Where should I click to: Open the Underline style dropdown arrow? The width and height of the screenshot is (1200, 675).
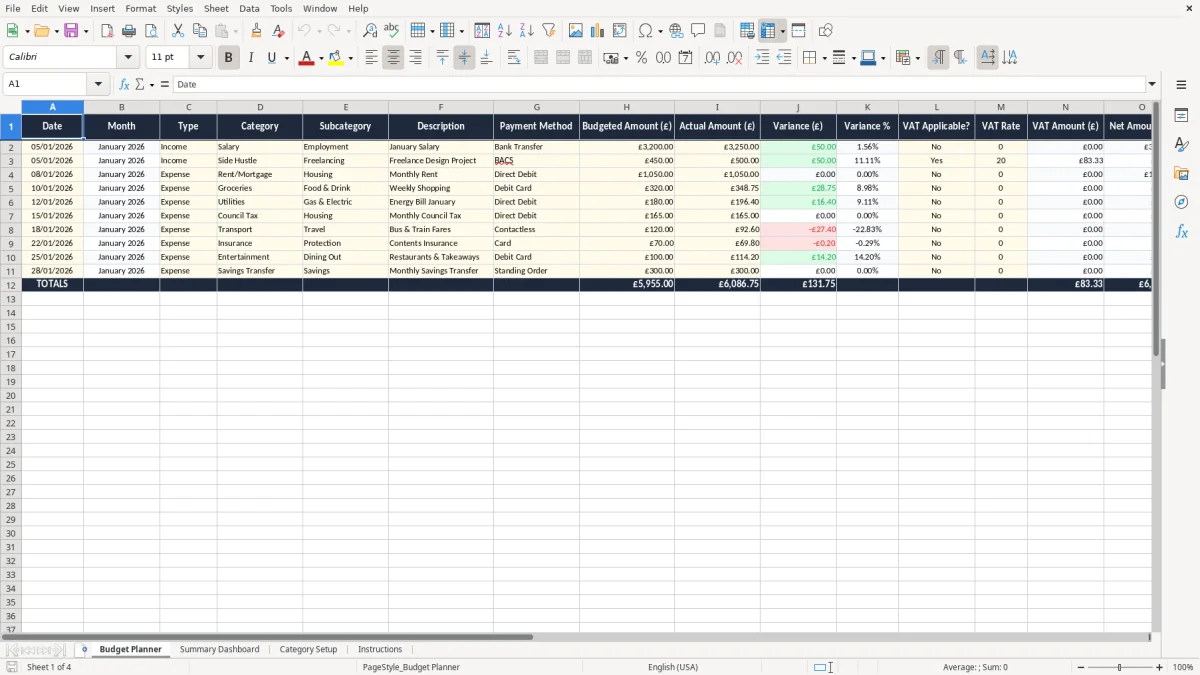[286, 58]
